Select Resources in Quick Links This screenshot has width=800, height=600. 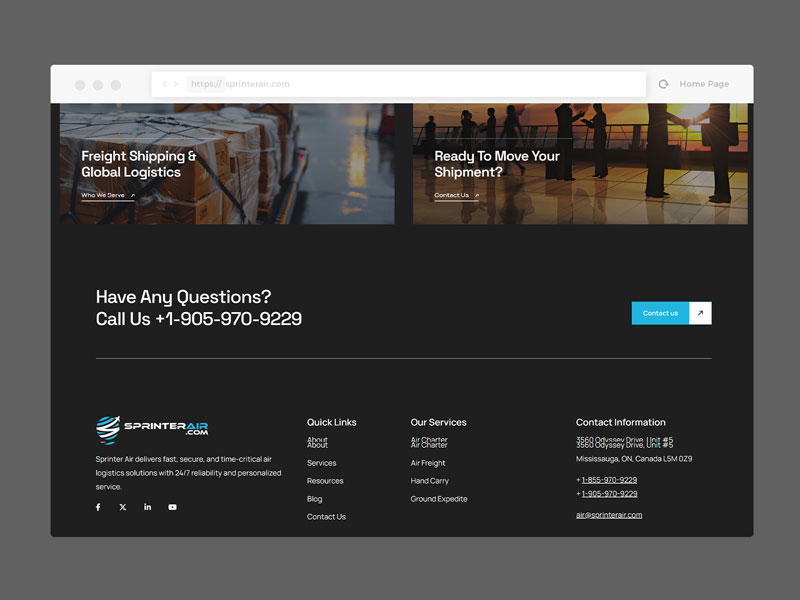(325, 481)
